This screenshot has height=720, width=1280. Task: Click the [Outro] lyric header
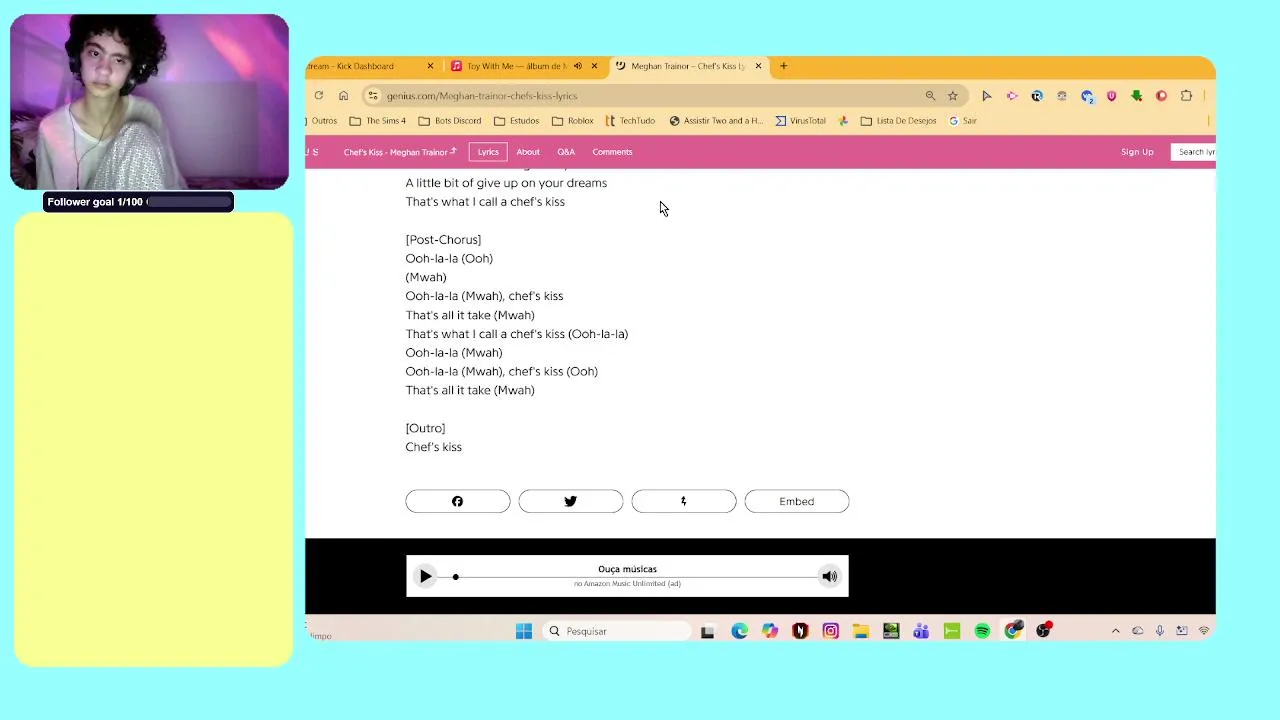point(425,428)
